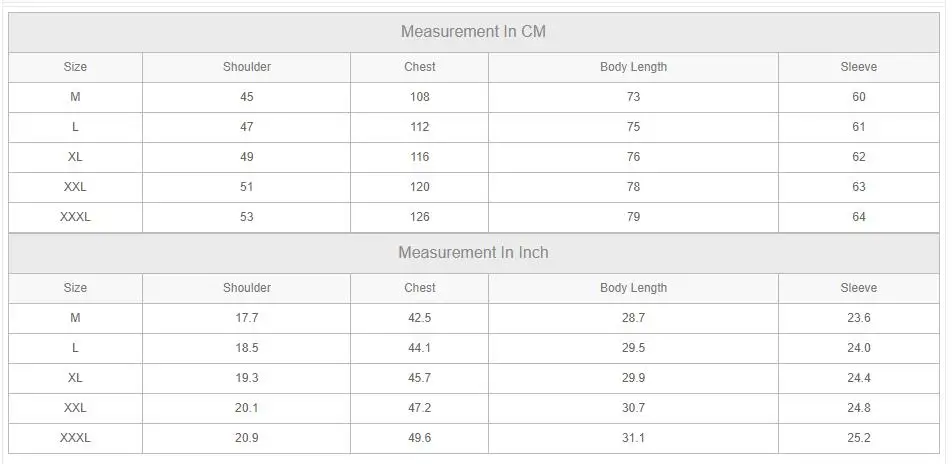
Task: Select the body length value 29.9 cell
Action: (633, 378)
